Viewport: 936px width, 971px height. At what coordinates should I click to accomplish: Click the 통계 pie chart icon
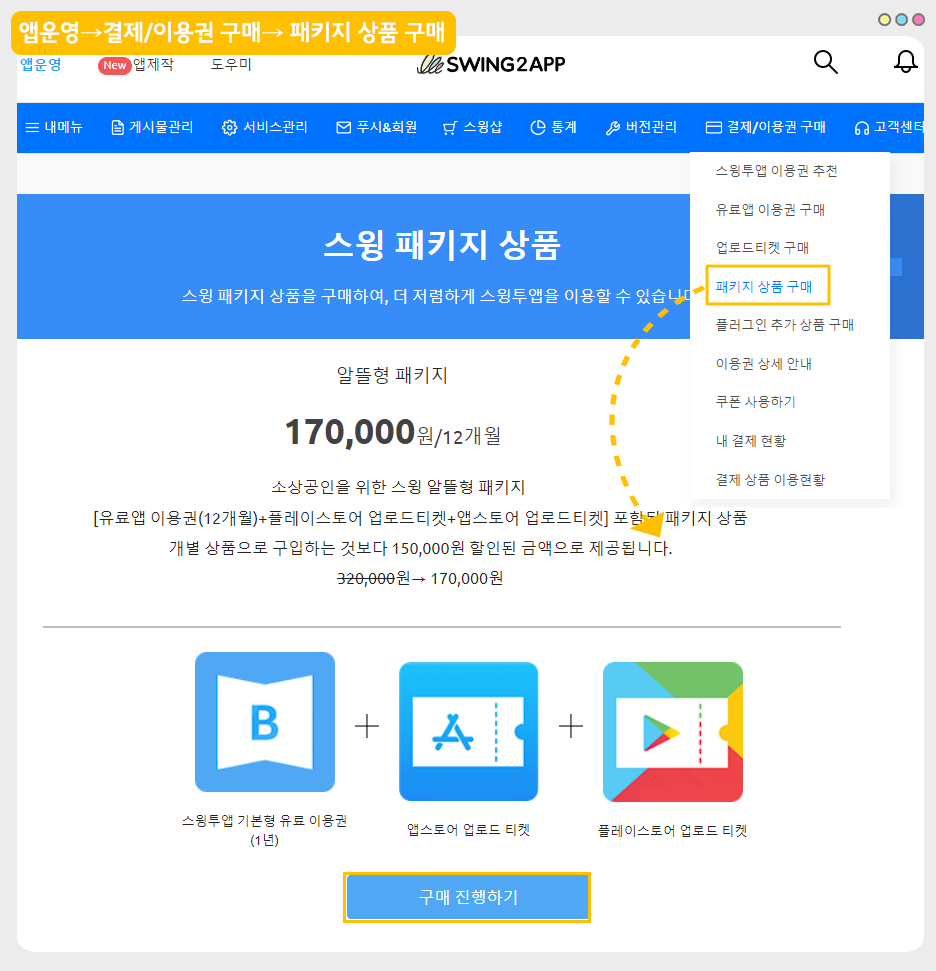point(538,128)
